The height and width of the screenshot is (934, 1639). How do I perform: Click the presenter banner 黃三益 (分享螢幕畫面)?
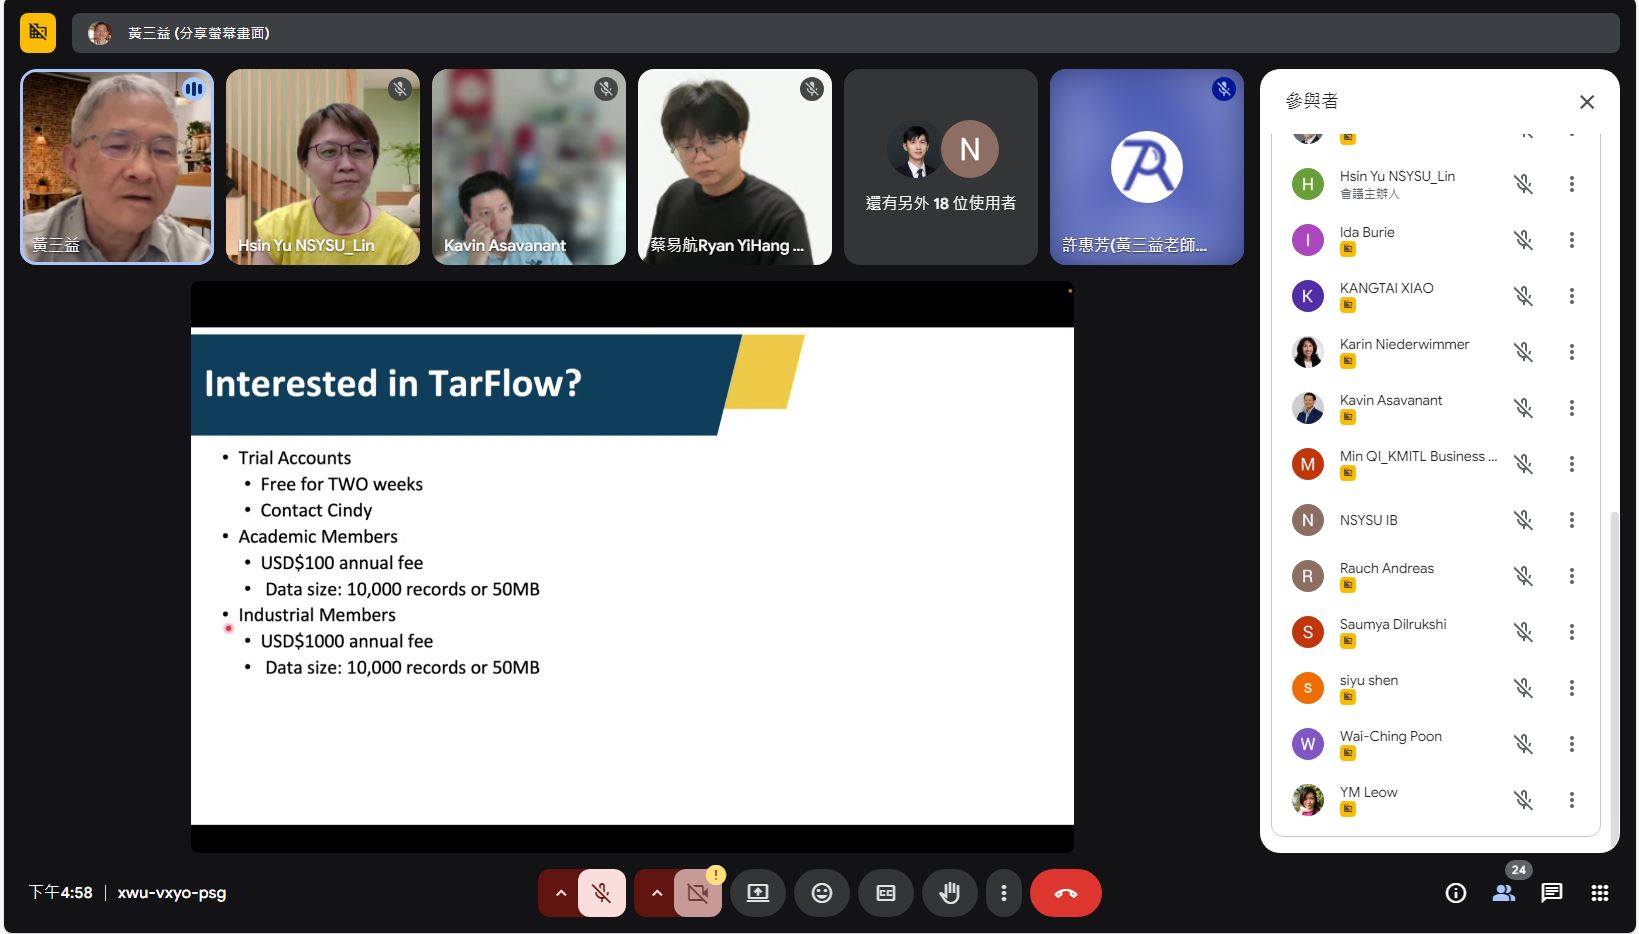pyautogui.click(x=846, y=33)
